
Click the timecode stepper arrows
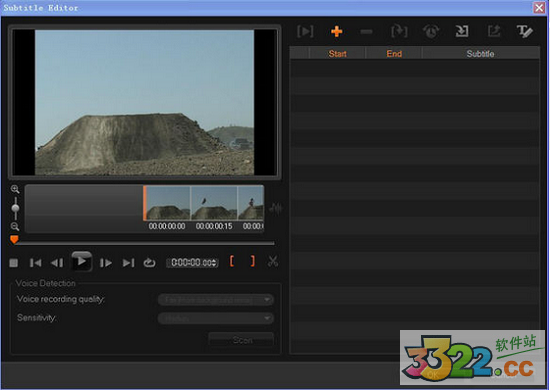click(x=214, y=262)
